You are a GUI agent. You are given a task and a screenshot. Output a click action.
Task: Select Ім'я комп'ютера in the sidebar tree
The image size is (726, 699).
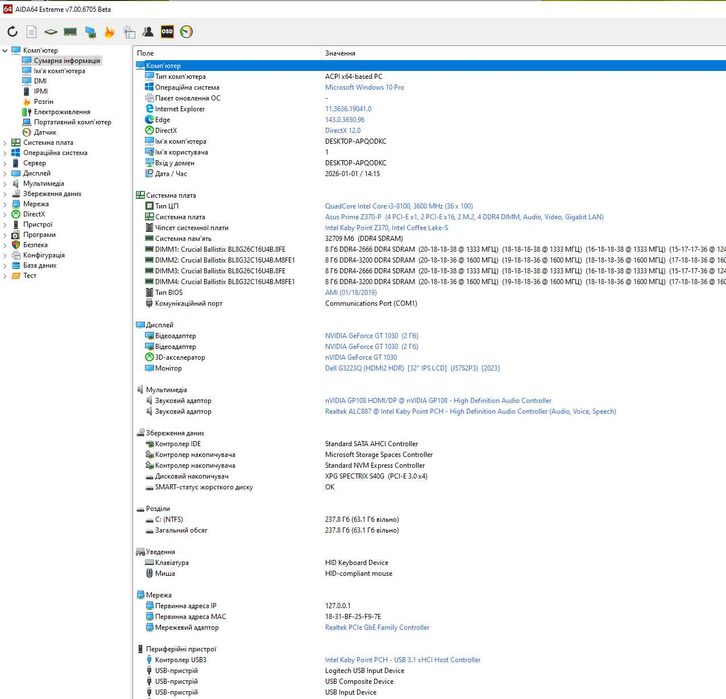(59, 71)
